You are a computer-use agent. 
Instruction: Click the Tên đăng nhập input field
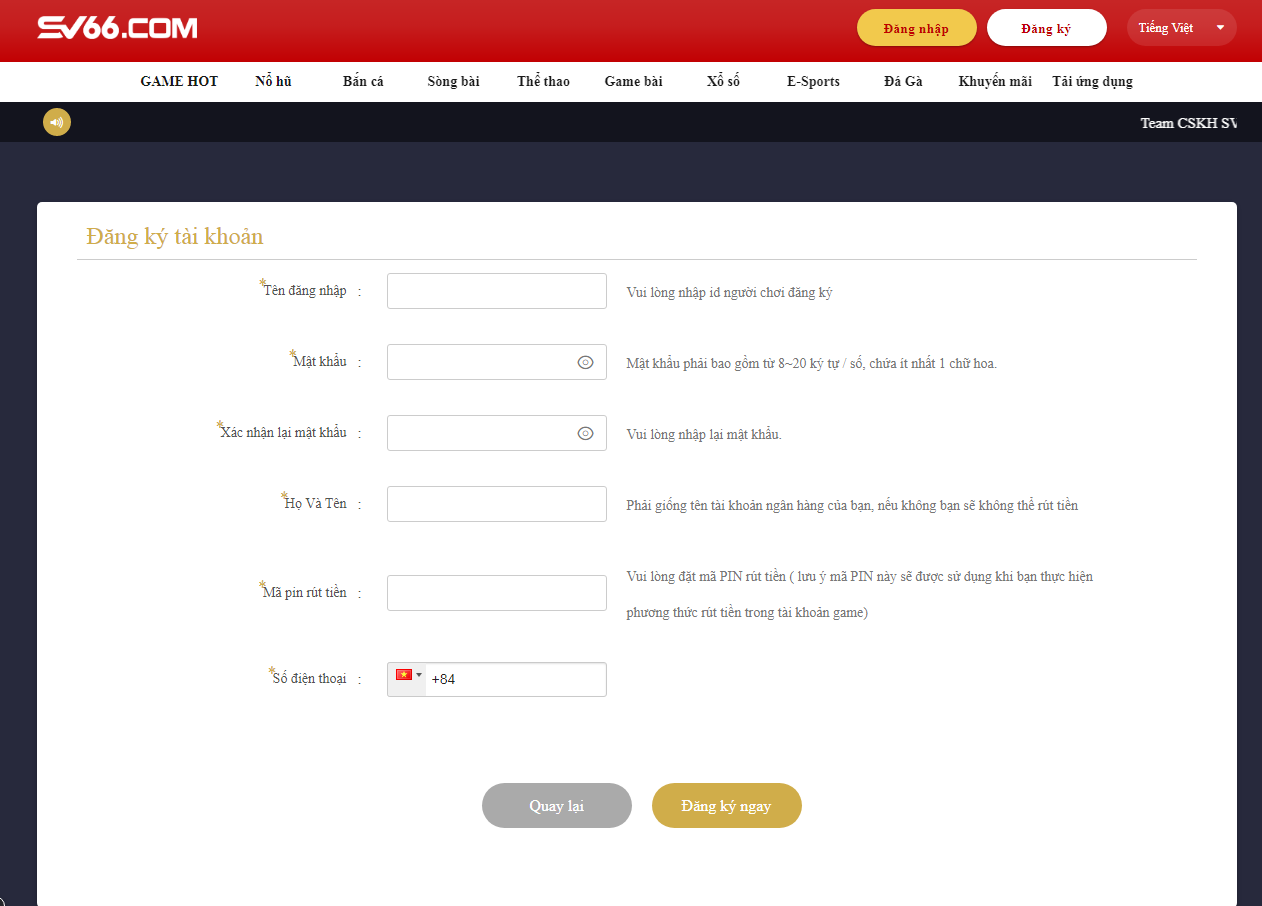[496, 290]
